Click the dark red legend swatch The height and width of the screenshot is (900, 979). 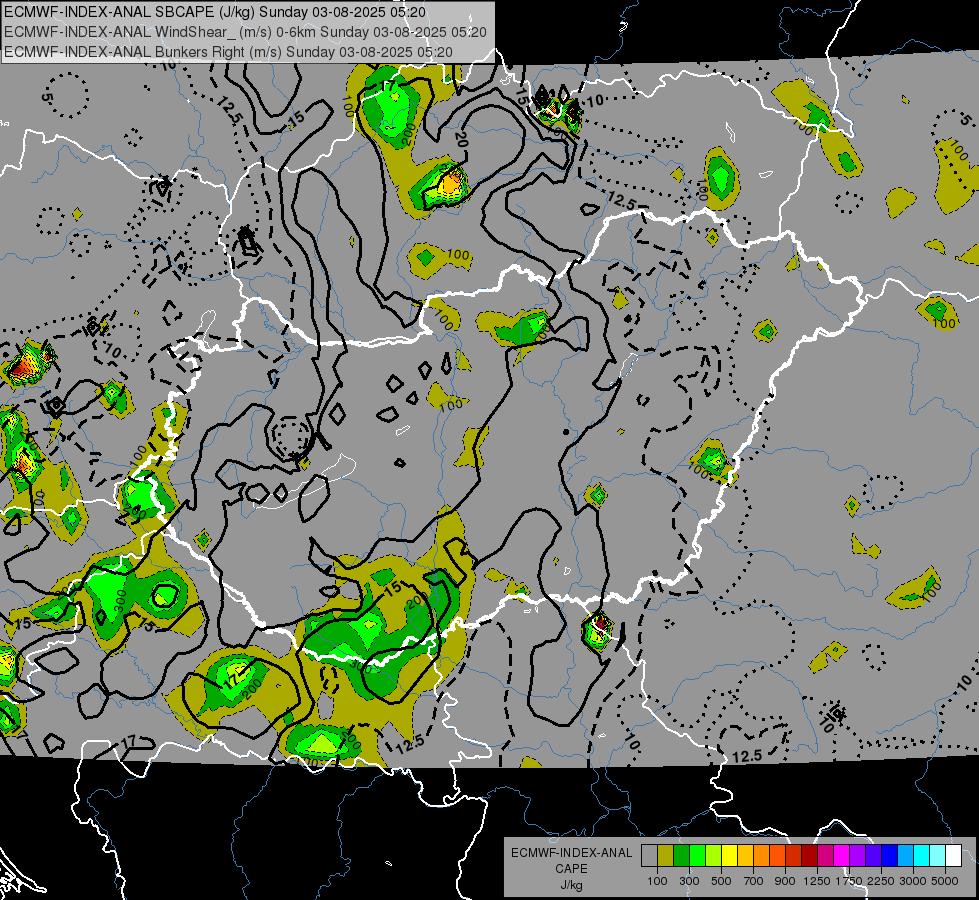(809, 856)
